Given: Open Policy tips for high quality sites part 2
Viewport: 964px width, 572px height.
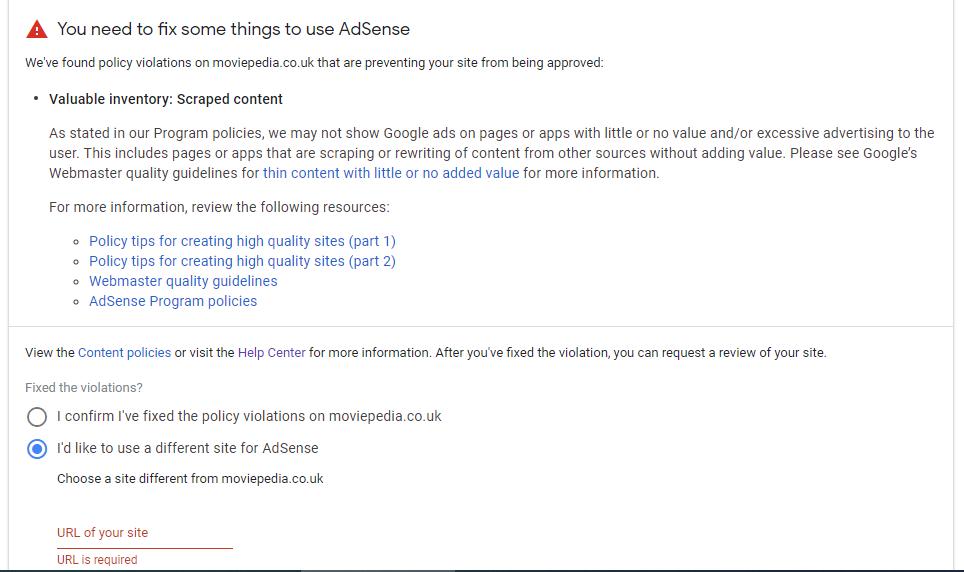Looking at the screenshot, I should click(x=242, y=261).
